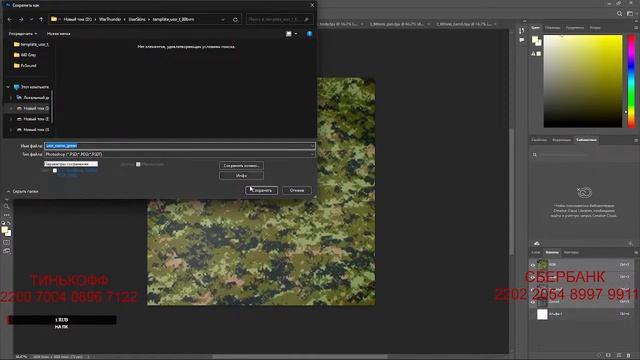640x360 pixels.
Task: Toggle Quick Mask mode icon in toolbar
Action: [x=6, y=242]
